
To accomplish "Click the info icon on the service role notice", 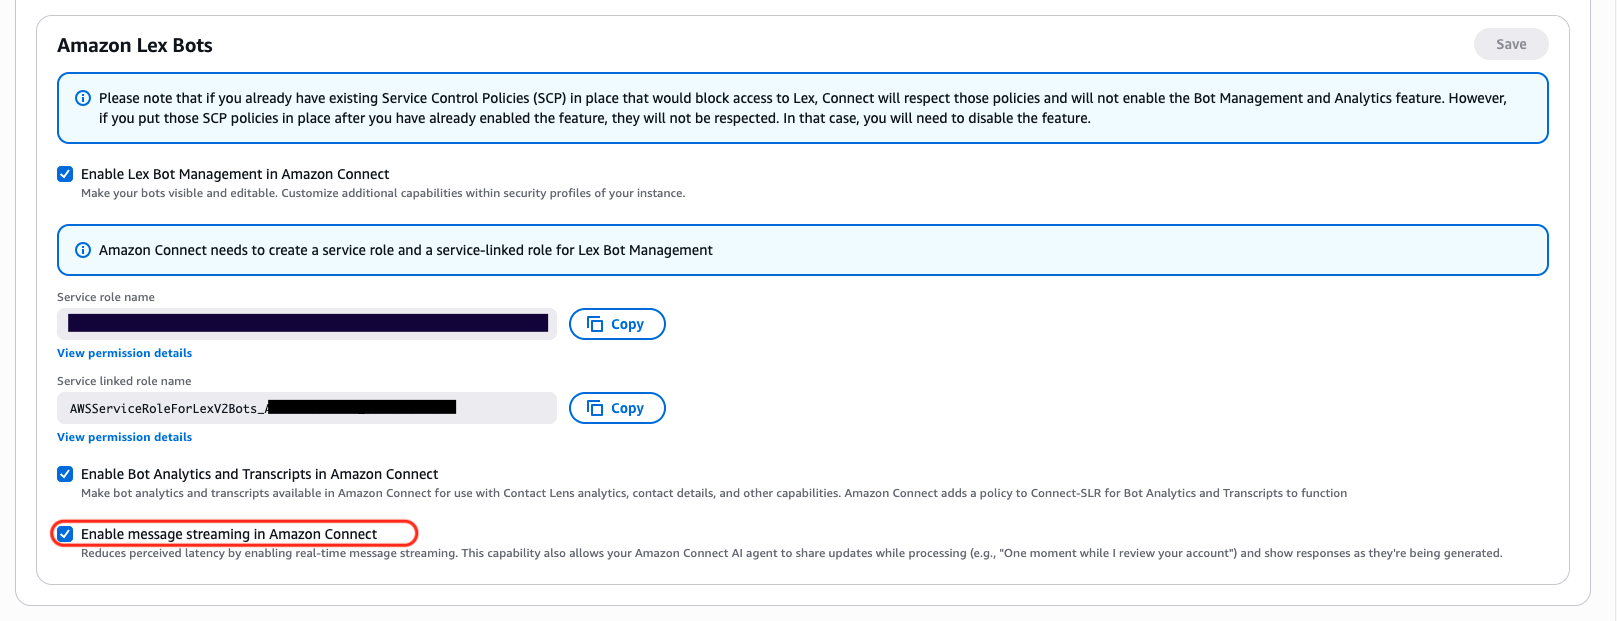I will tap(81, 250).
